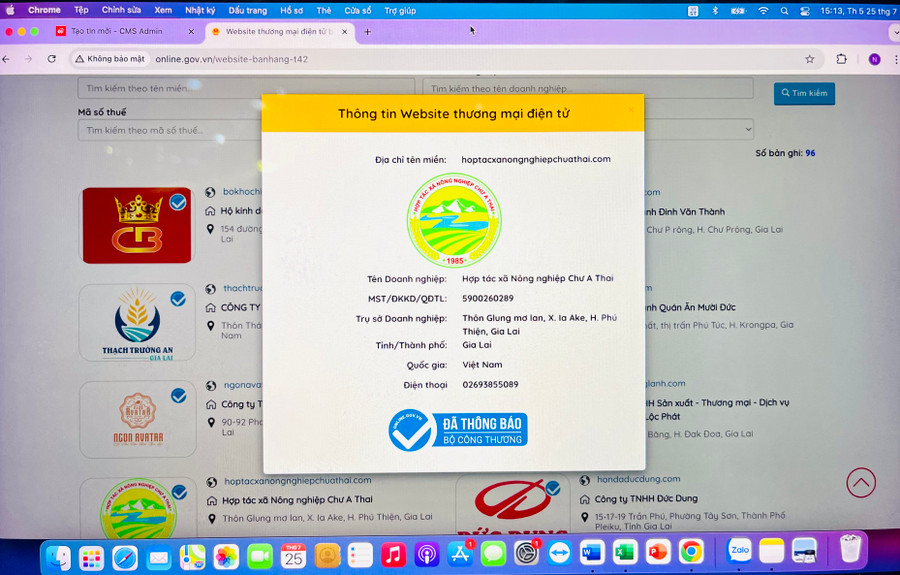Open hoptacxanongnghiepchuathai.com listing link
This screenshot has width=900, height=575.
(x=297, y=480)
